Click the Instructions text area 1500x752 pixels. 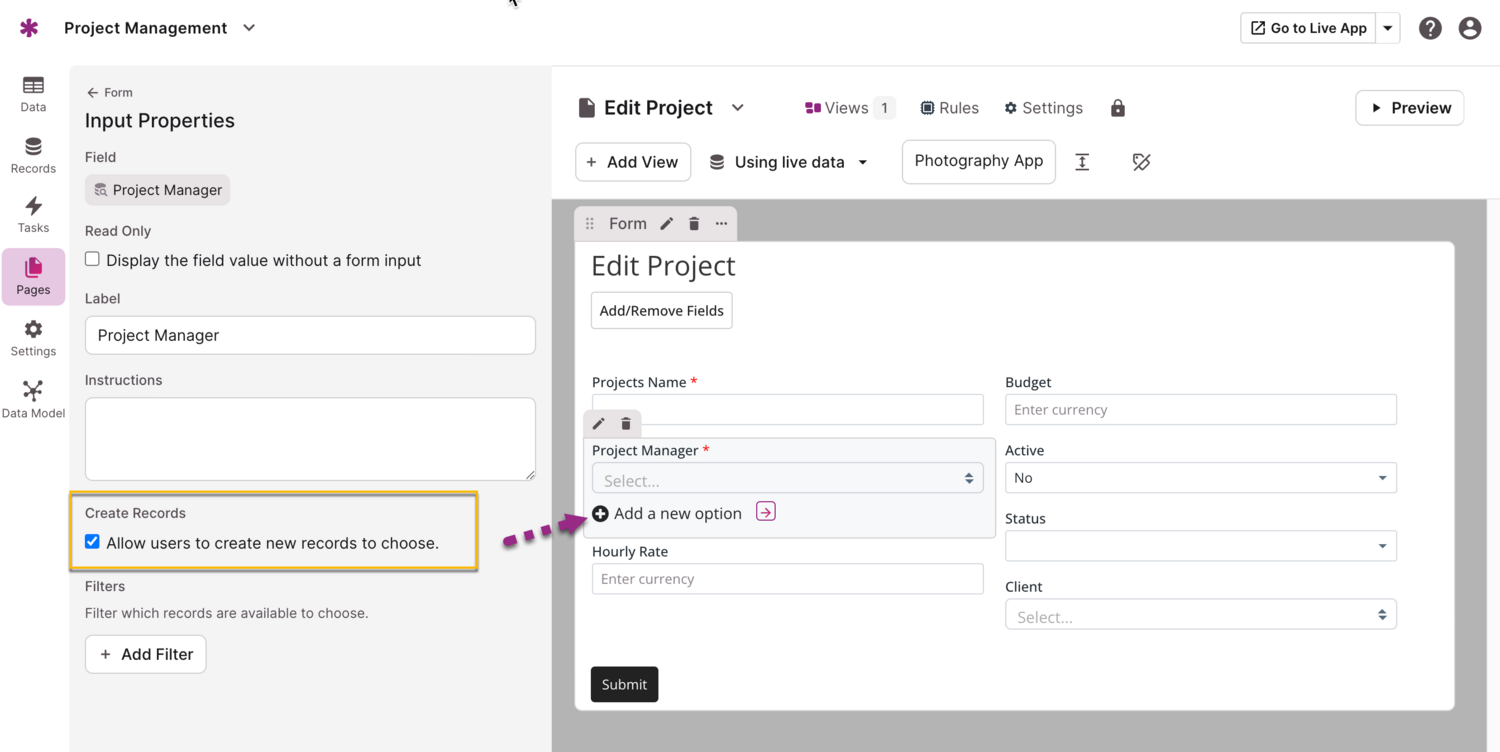pos(310,438)
